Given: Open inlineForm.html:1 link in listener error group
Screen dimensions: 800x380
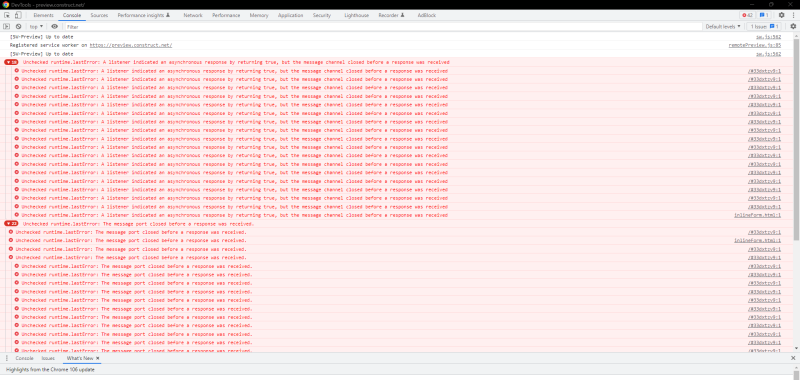Looking at the screenshot, I should click(757, 215).
